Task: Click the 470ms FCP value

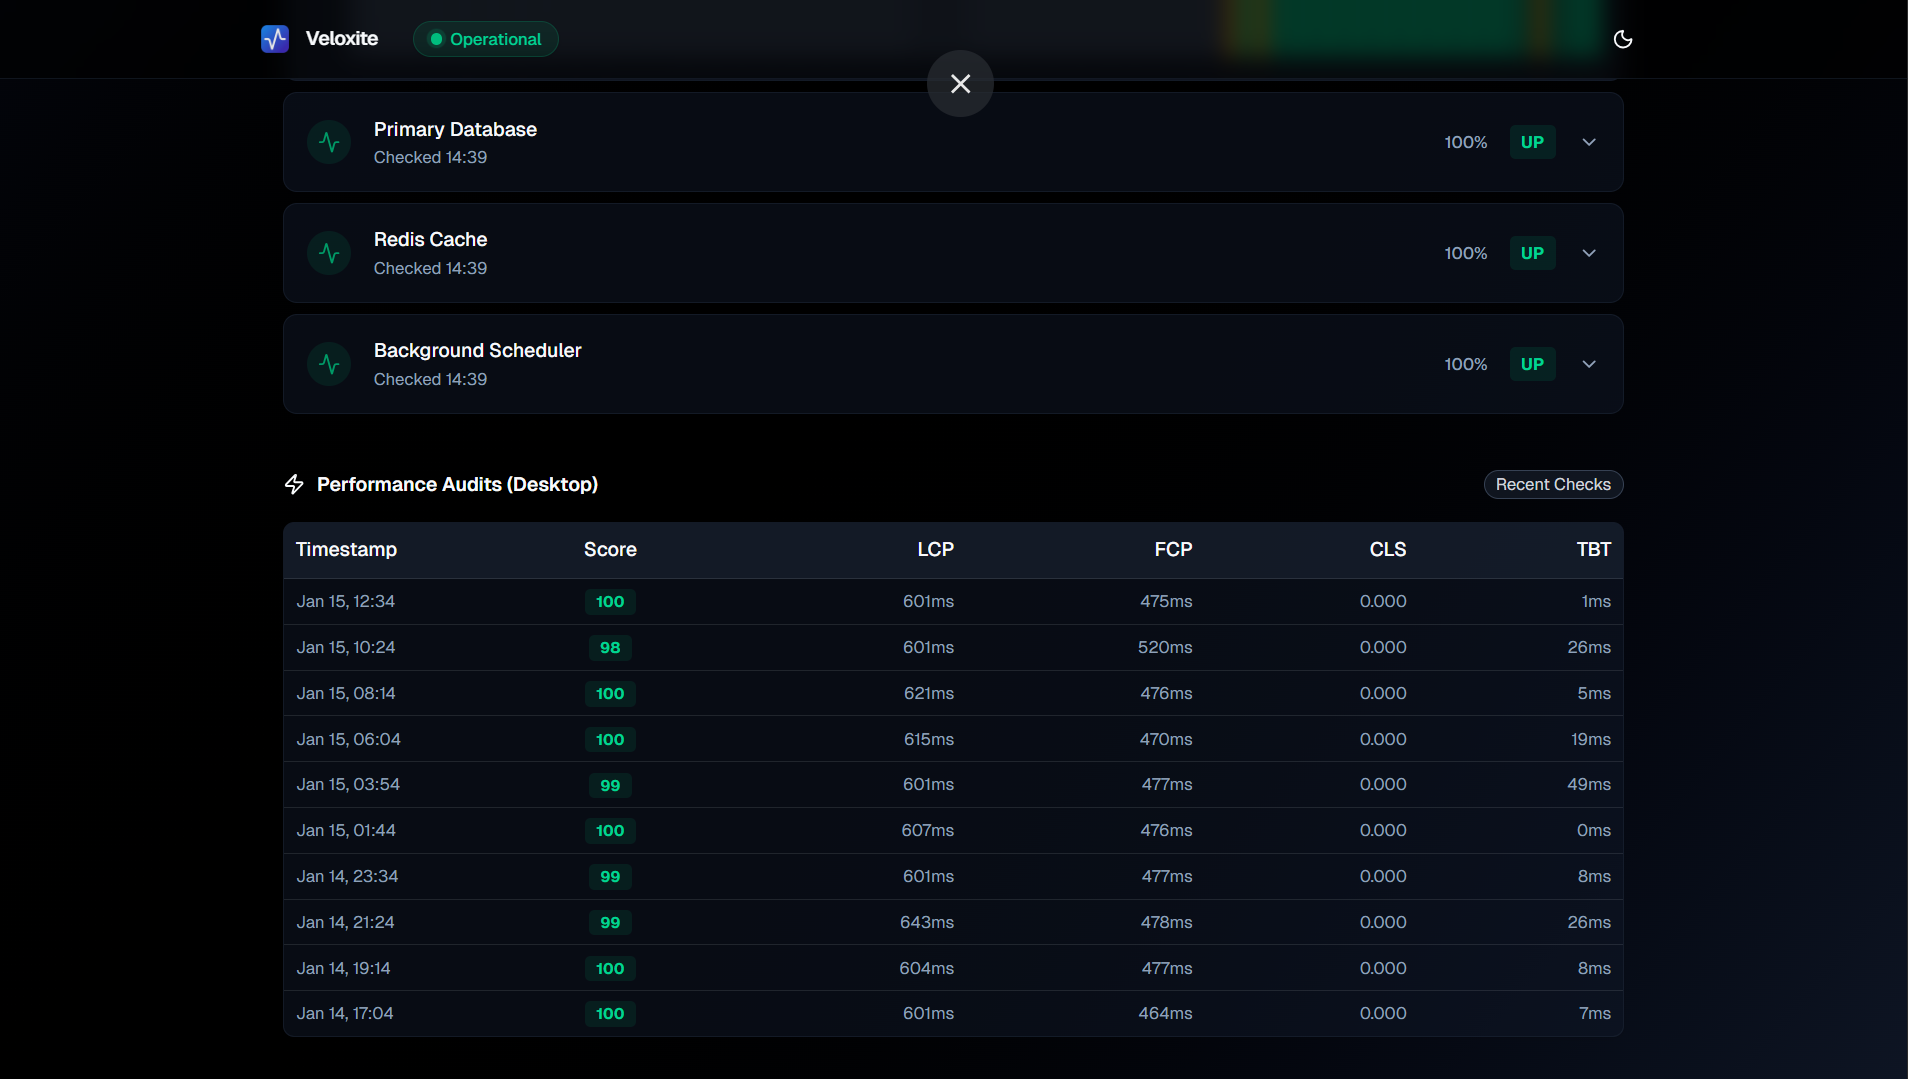Action: tap(1166, 739)
